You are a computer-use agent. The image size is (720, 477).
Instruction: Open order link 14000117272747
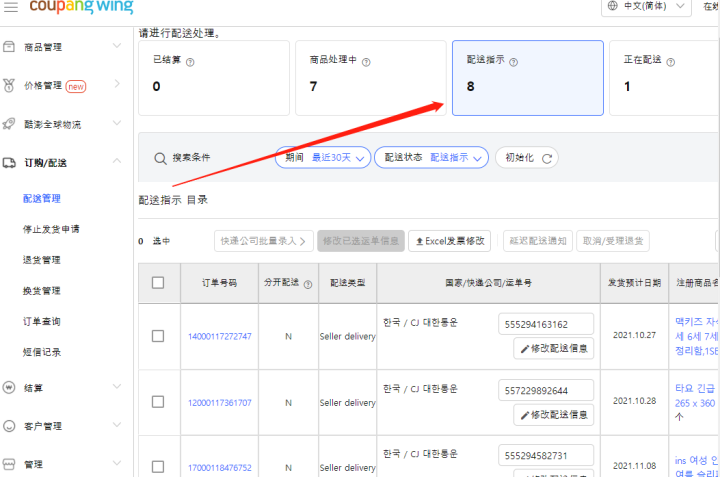coord(219,337)
